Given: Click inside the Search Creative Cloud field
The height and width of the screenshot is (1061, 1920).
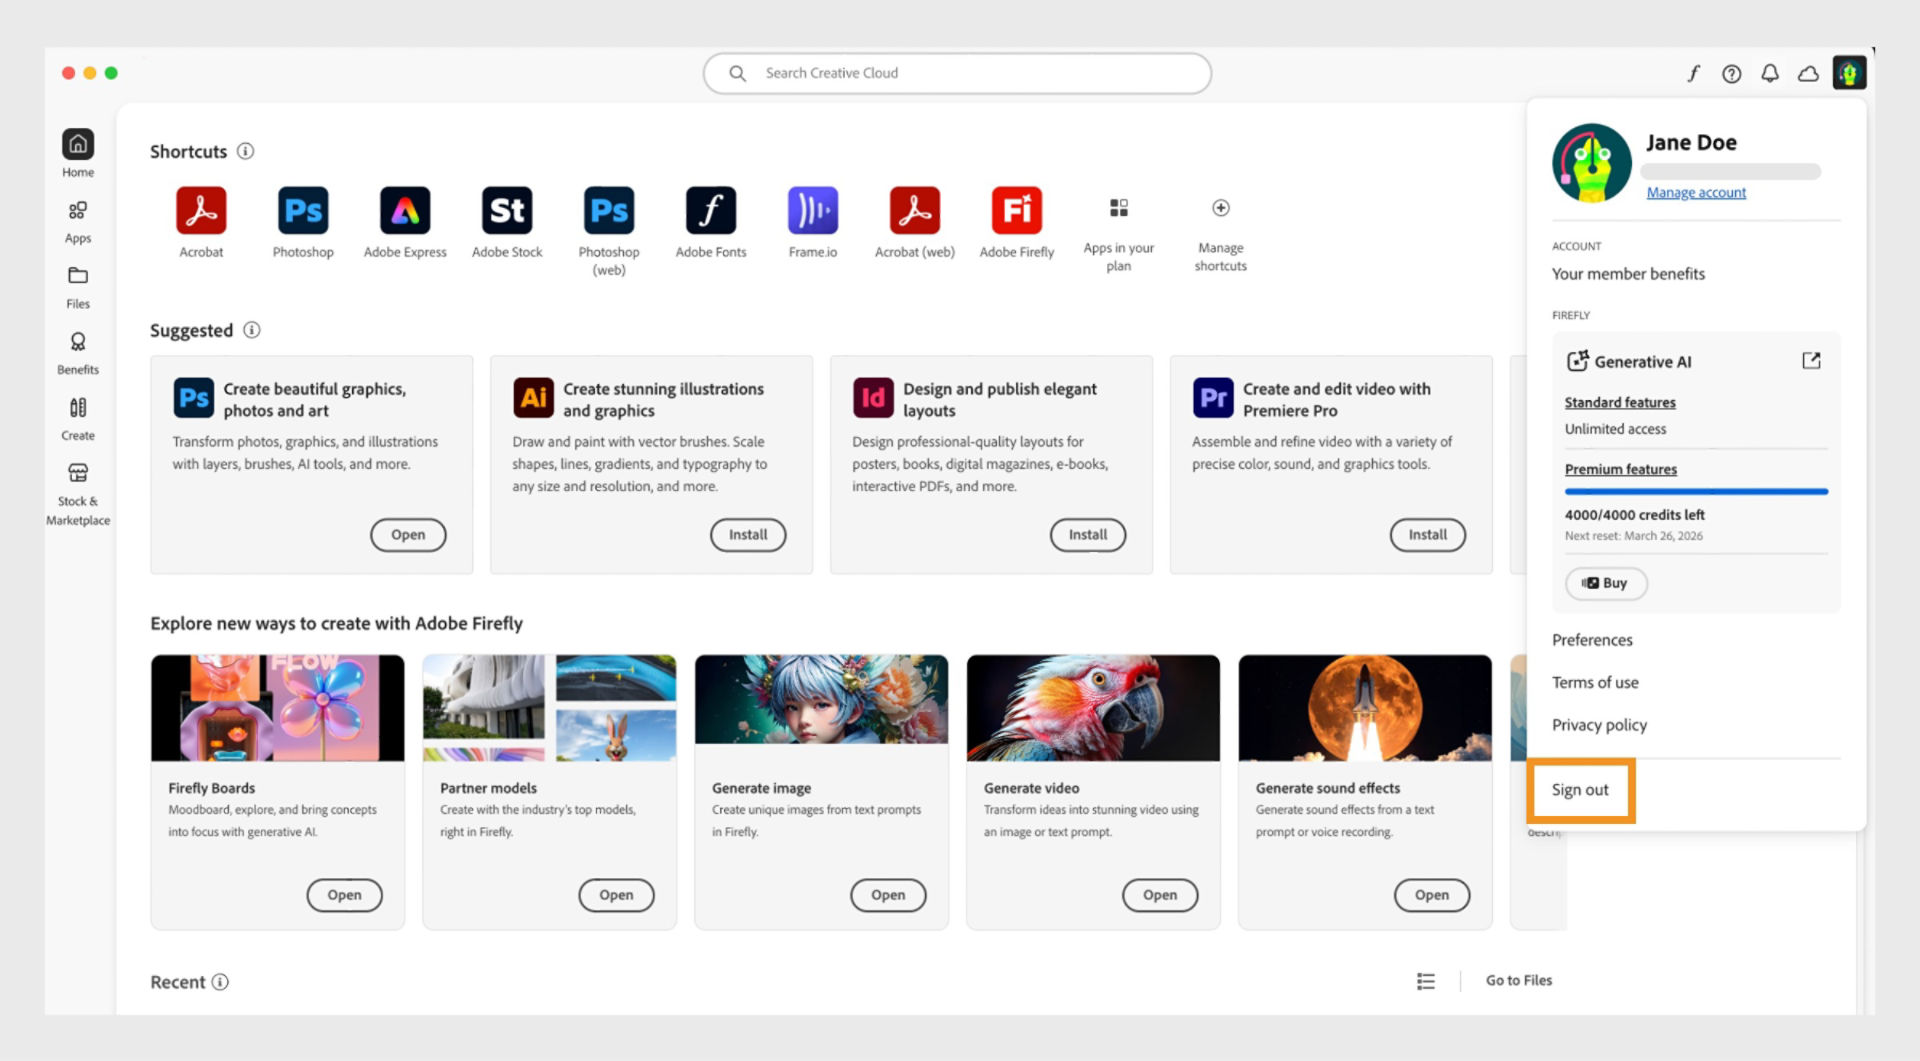Looking at the screenshot, I should coord(956,73).
